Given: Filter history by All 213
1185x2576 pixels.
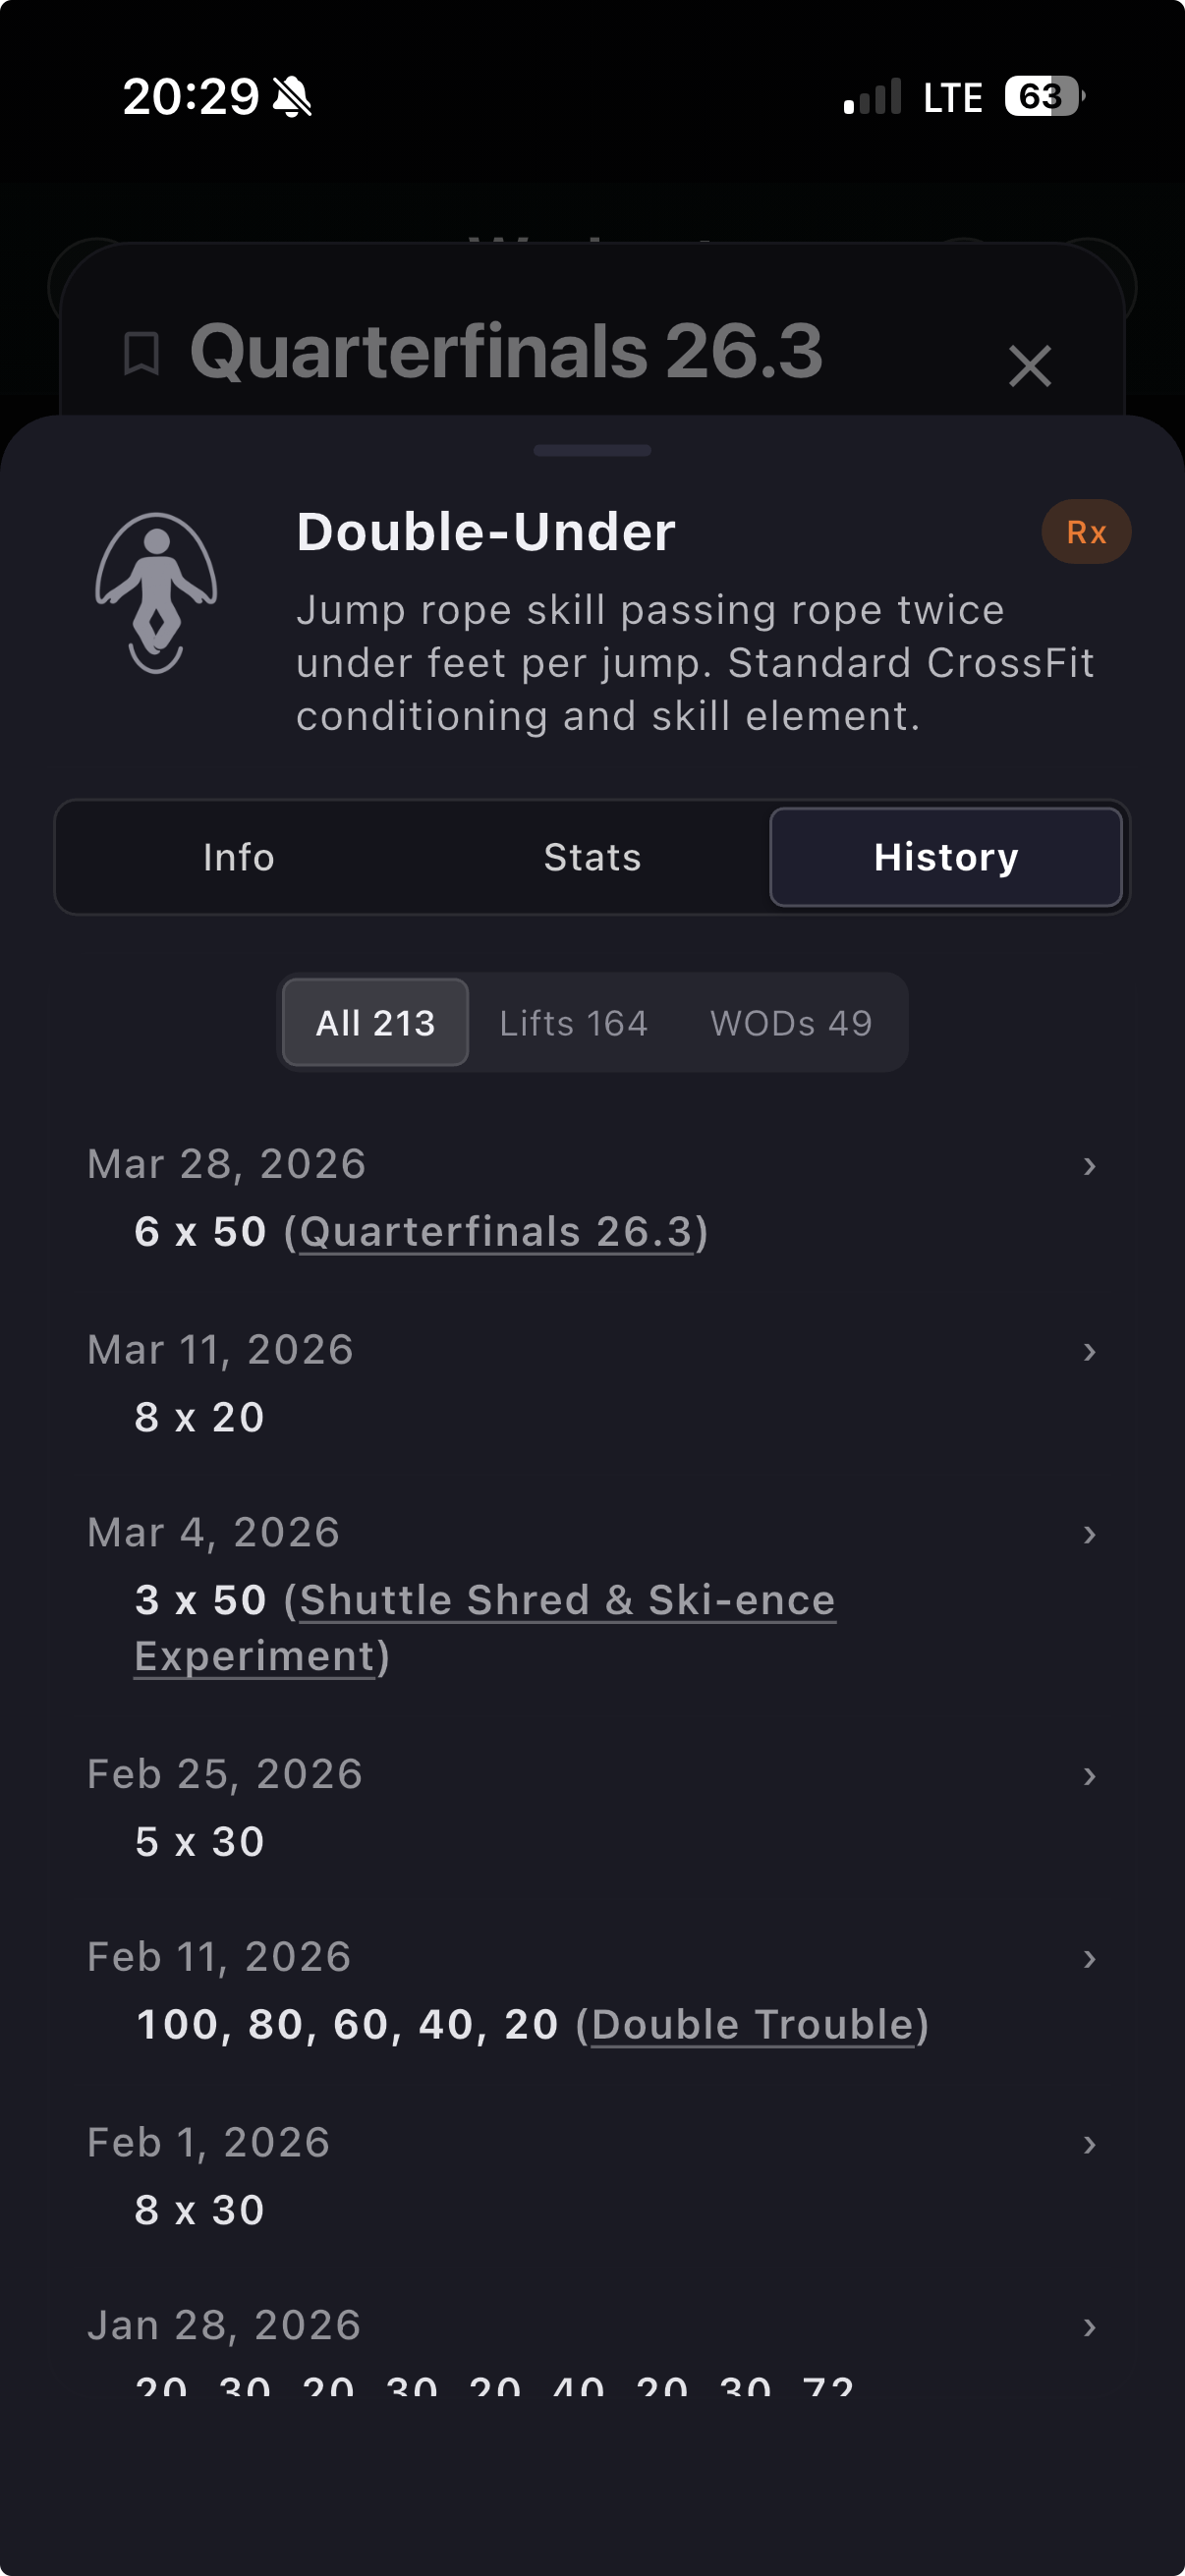Looking at the screenshot, I should (x=375, y=1023).
